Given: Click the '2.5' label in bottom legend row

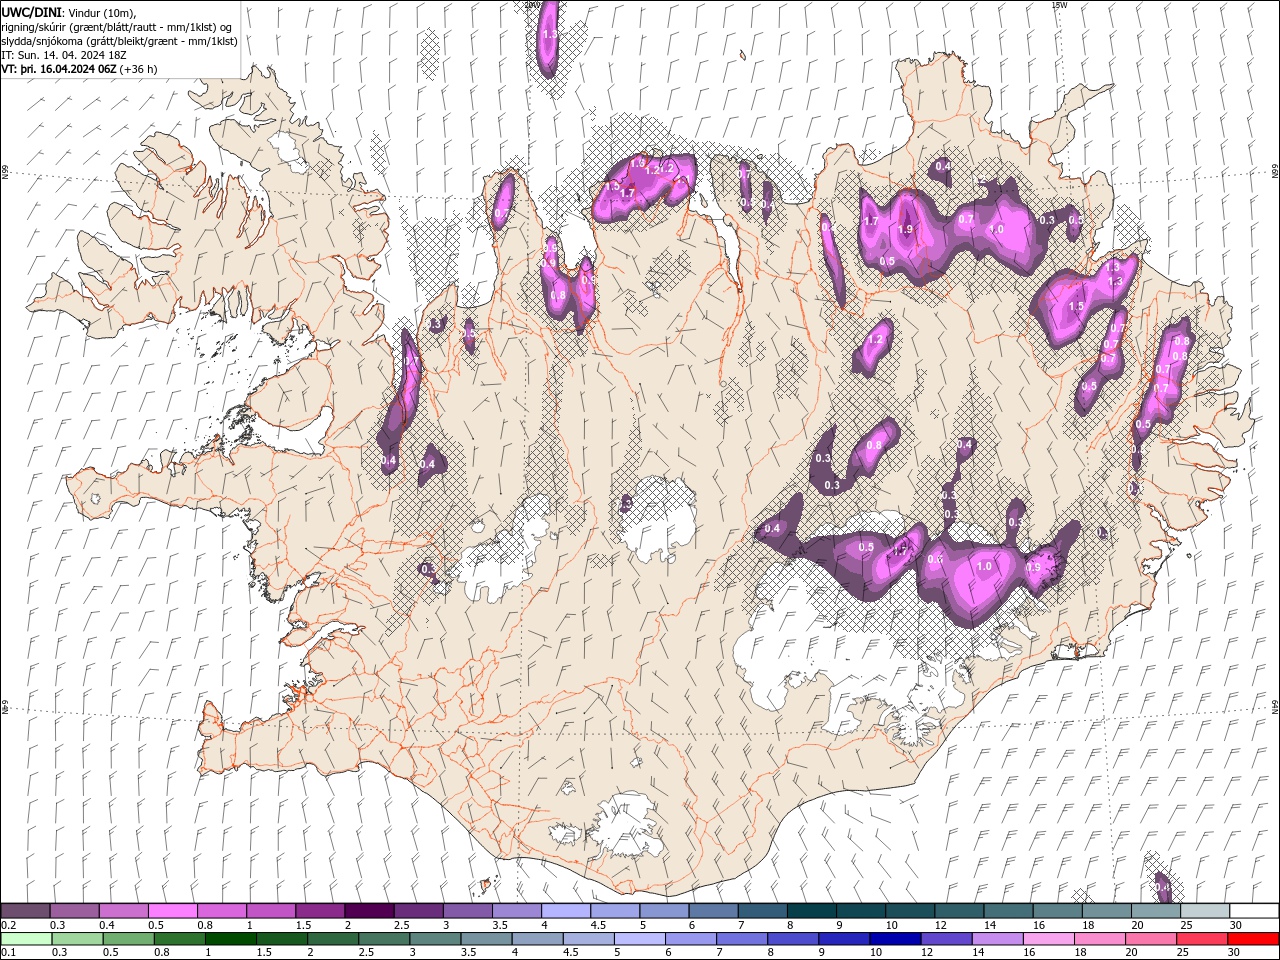Looking at the screenshot, I should 365,952.
